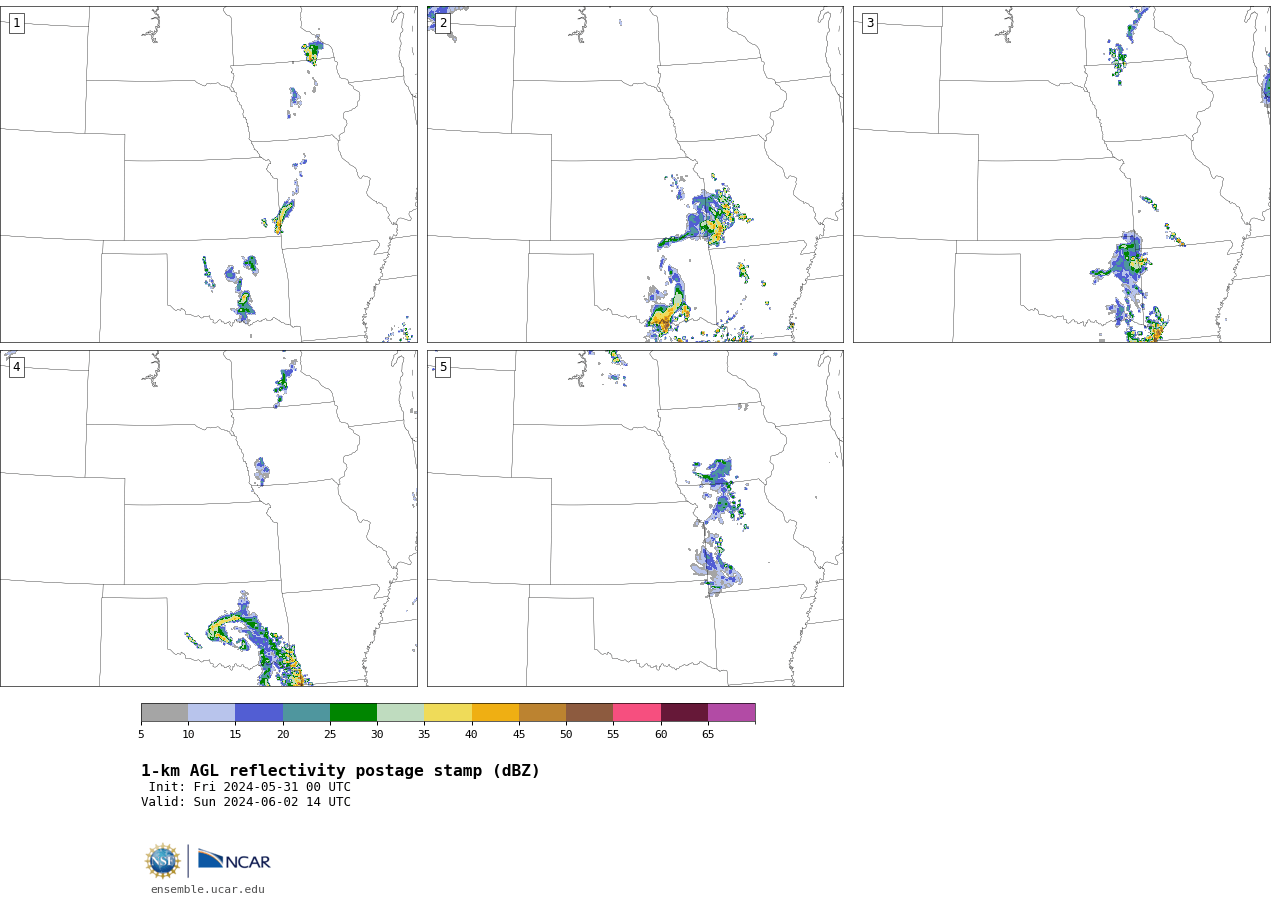Click the pale green 30-35 dBZ swatch
This screenshot has width=1280, height=901.
click(400, 713)
